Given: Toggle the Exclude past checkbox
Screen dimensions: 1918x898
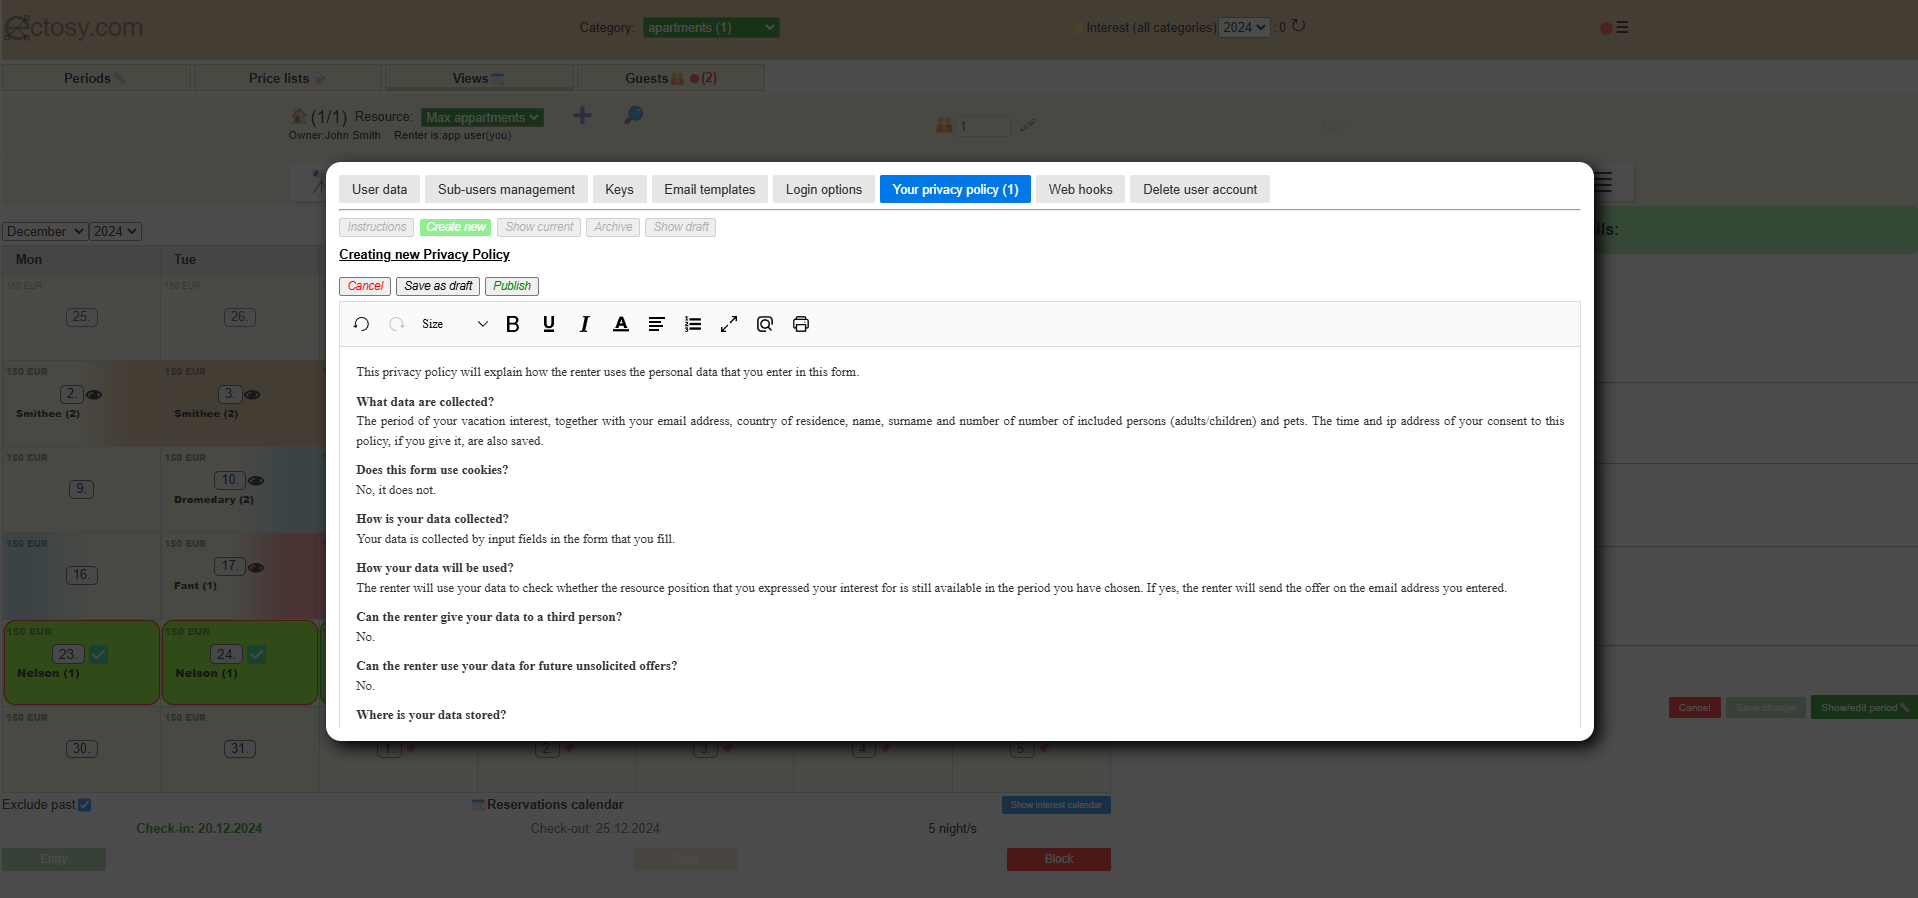Looking at the screenshot, I should coord(85,805).
